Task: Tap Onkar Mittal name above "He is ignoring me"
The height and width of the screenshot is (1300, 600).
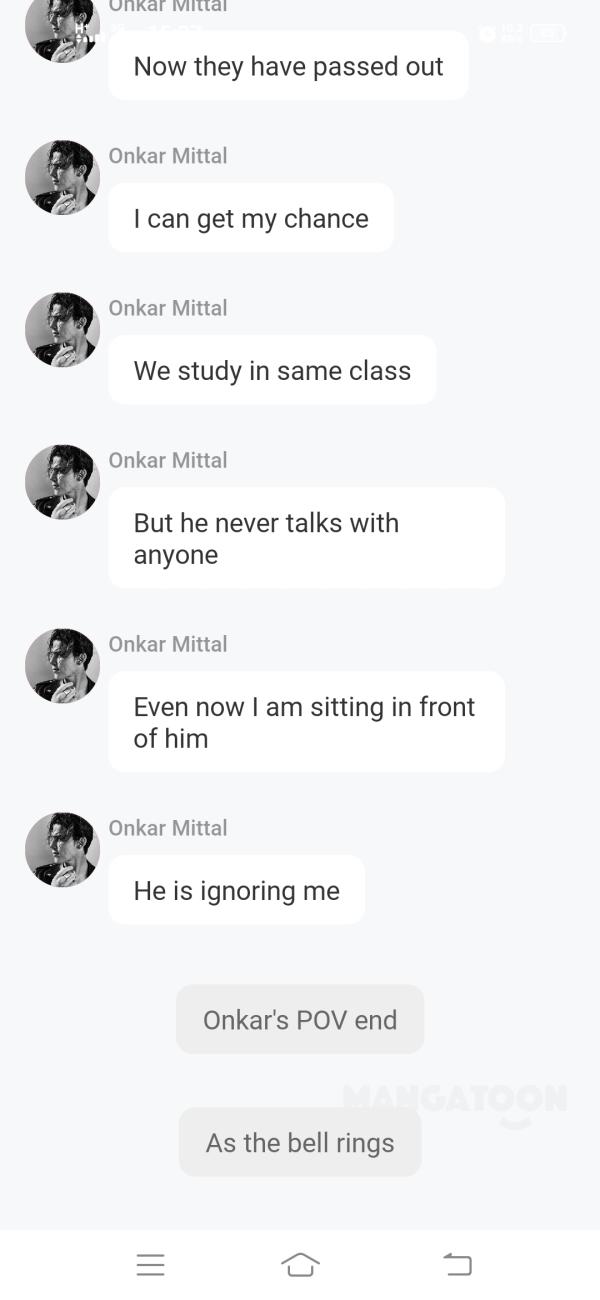Action: click(x=168, y=828)
